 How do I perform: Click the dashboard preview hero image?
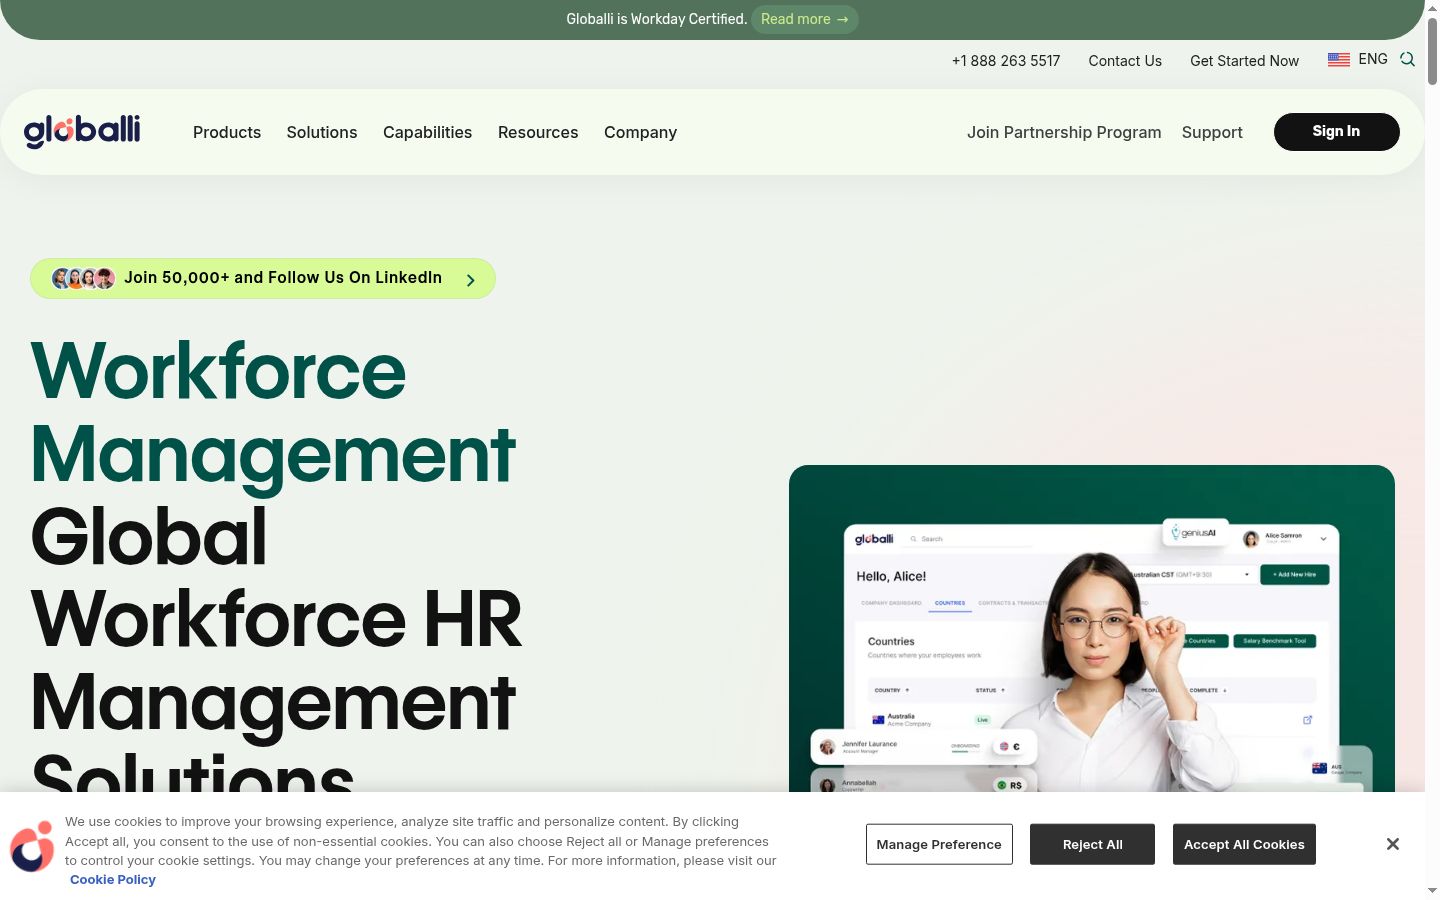[x=1092, y=628]
